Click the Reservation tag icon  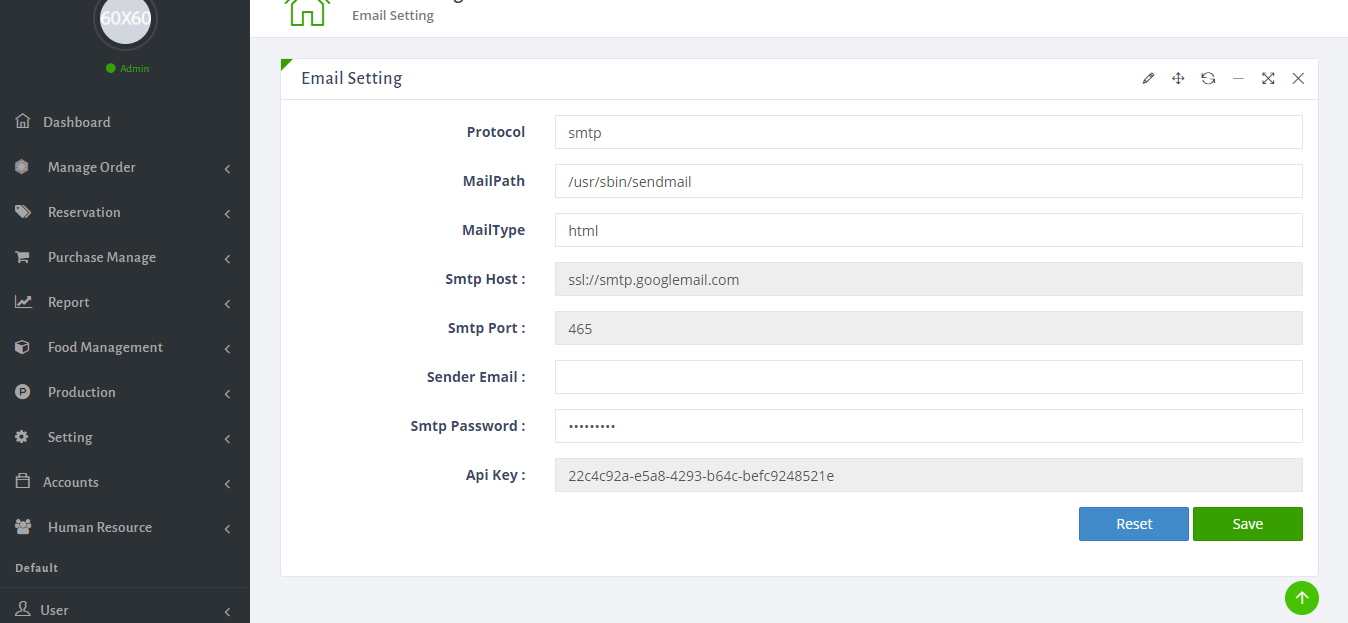22,212
